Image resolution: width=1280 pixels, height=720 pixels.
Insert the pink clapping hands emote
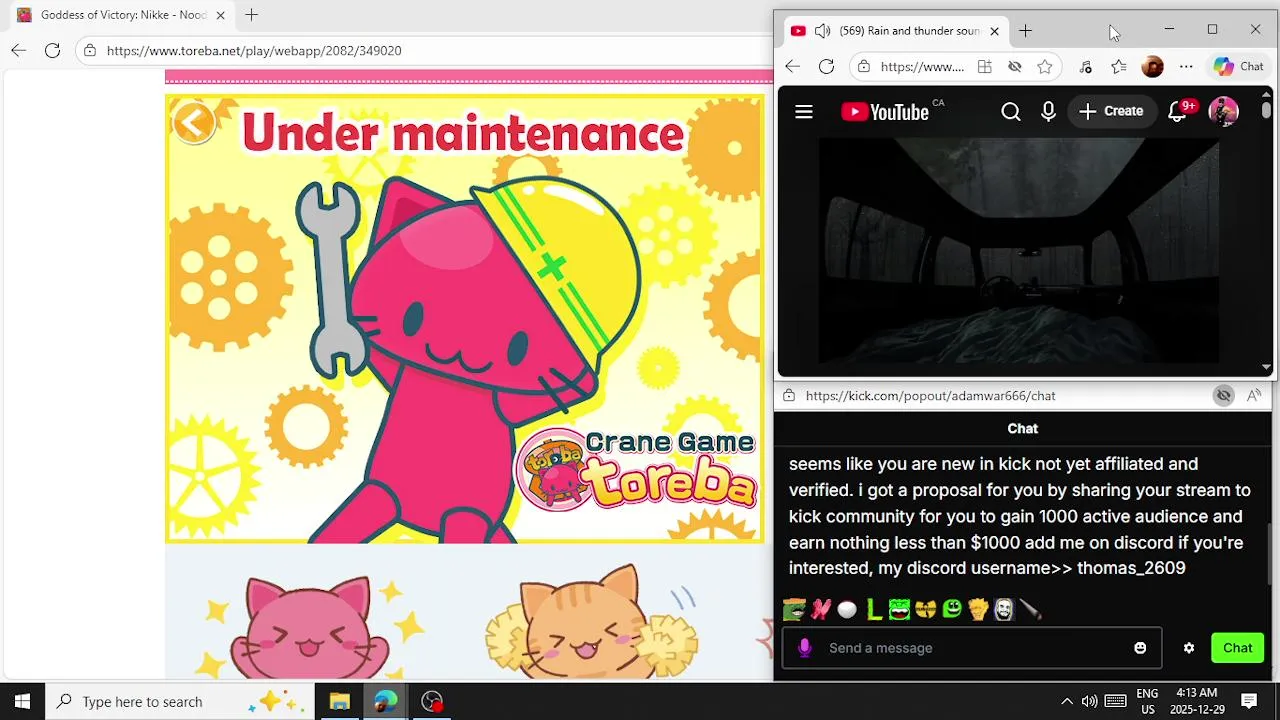(821, 609)
